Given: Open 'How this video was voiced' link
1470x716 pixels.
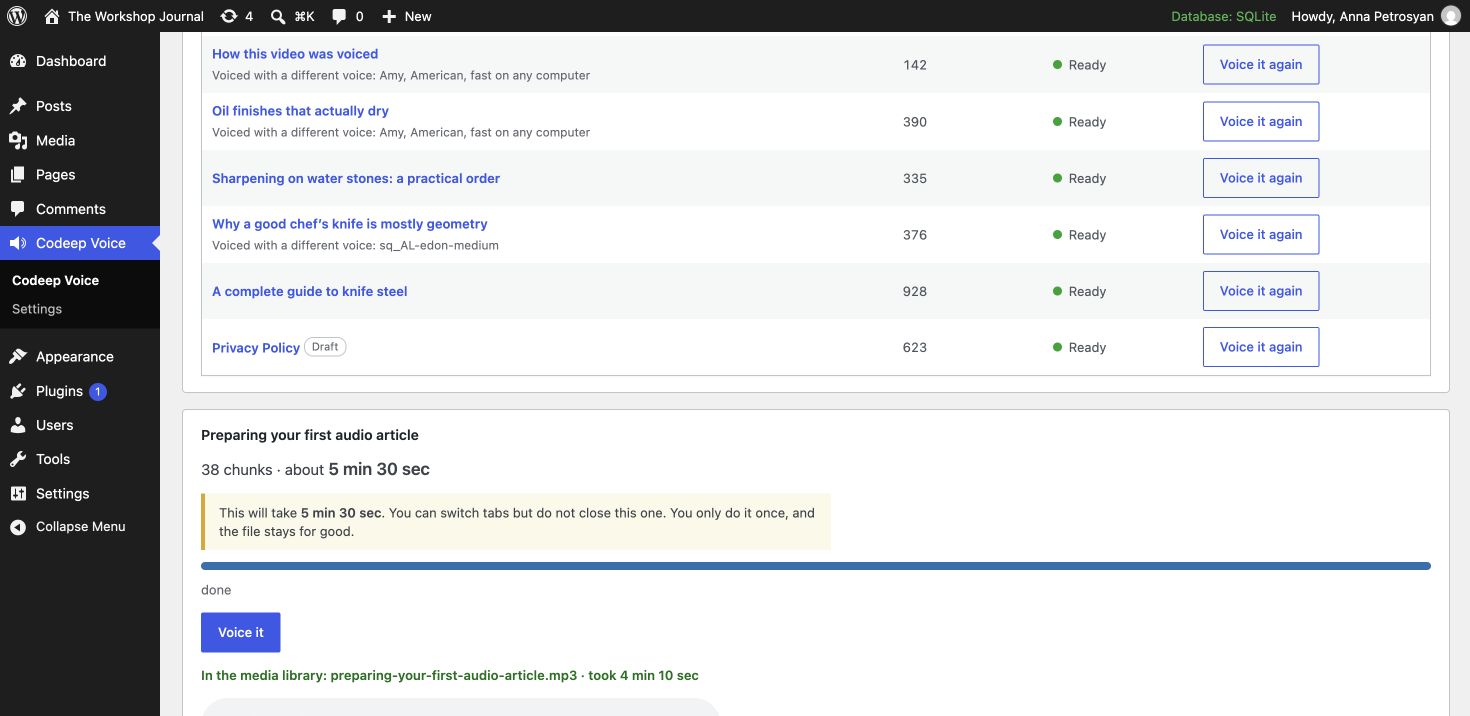Looking at the screenshot, I should pyautogui.click(x=295, y=54).
